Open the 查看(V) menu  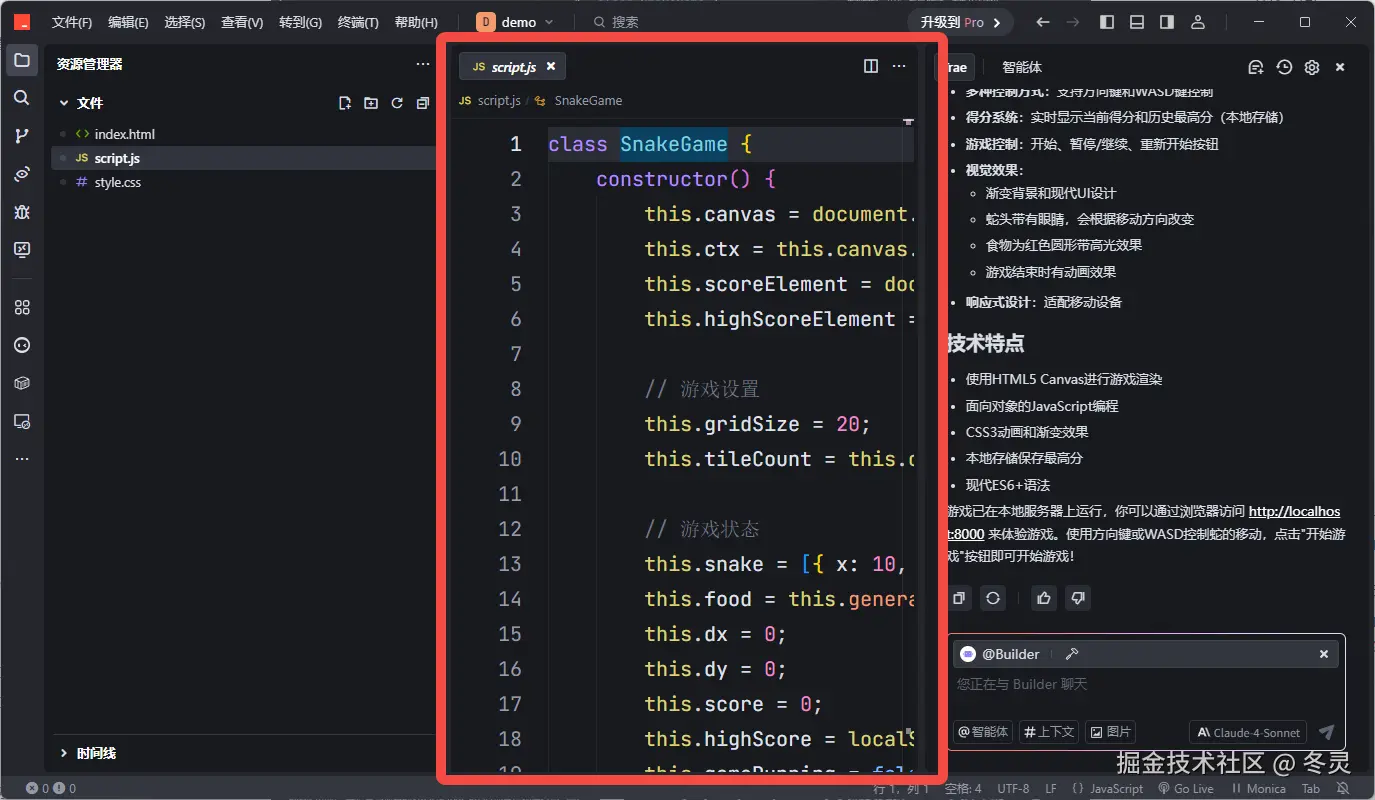point(242,22)
